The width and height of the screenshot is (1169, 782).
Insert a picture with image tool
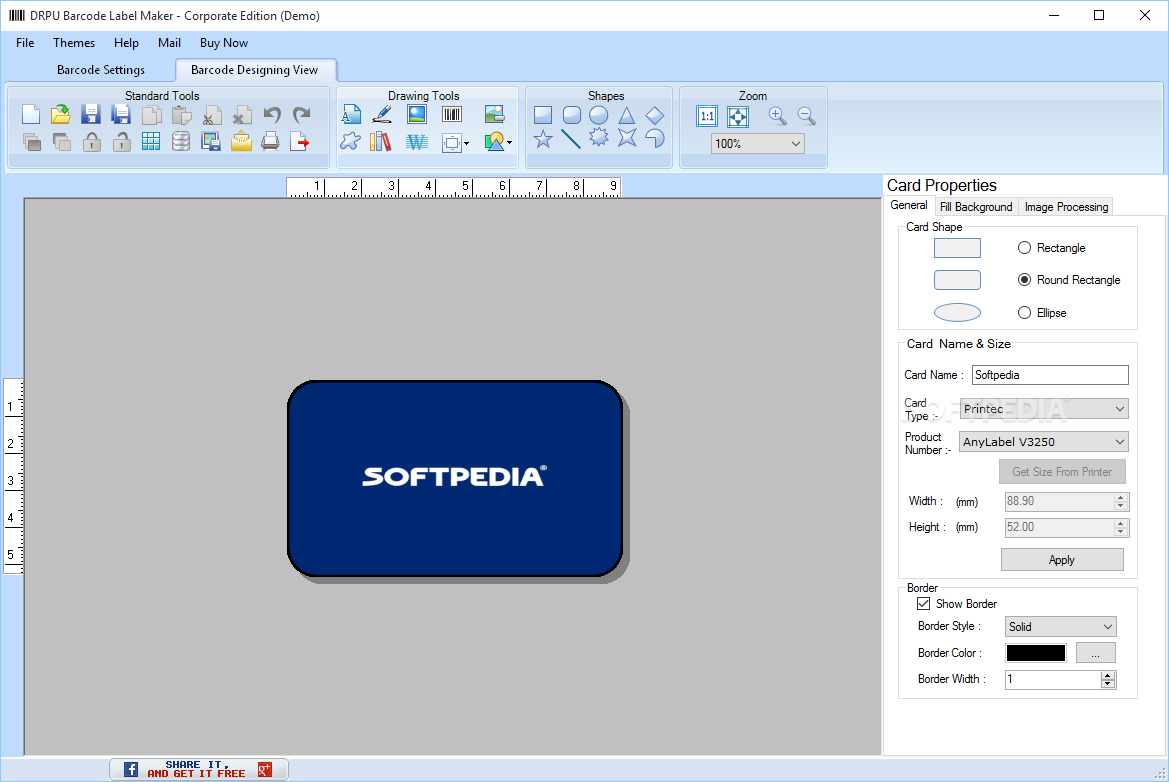click(x=417, y=115)
